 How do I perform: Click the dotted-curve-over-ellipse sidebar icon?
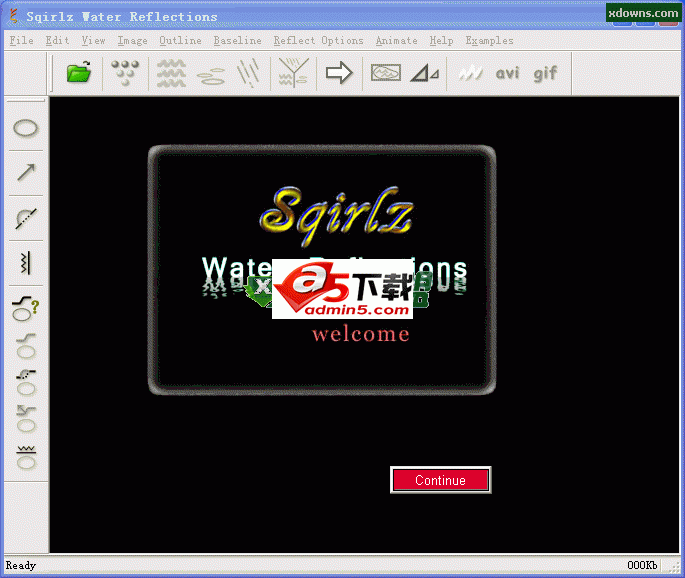[26, 383]
